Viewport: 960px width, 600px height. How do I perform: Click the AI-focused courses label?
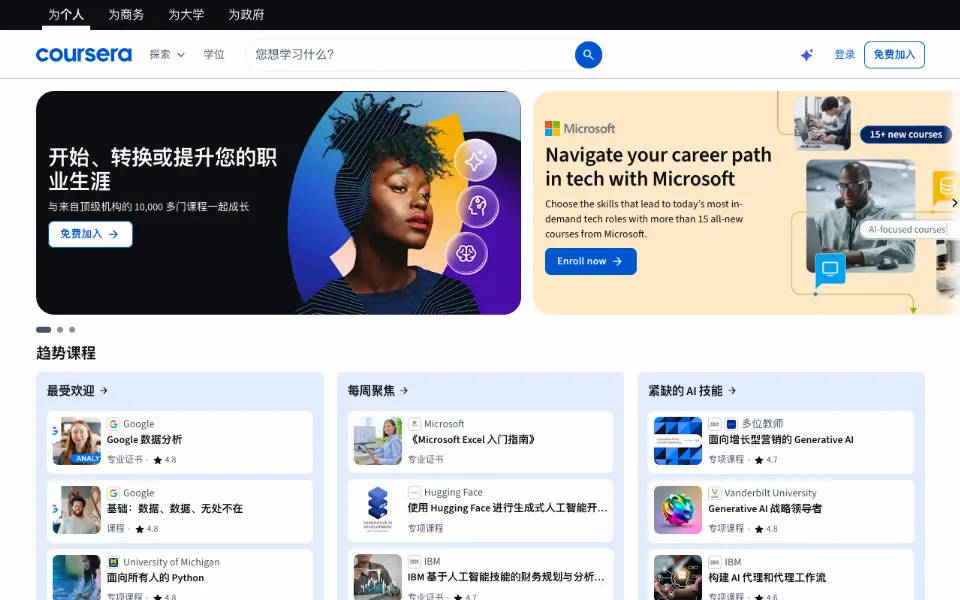point(907,230)
